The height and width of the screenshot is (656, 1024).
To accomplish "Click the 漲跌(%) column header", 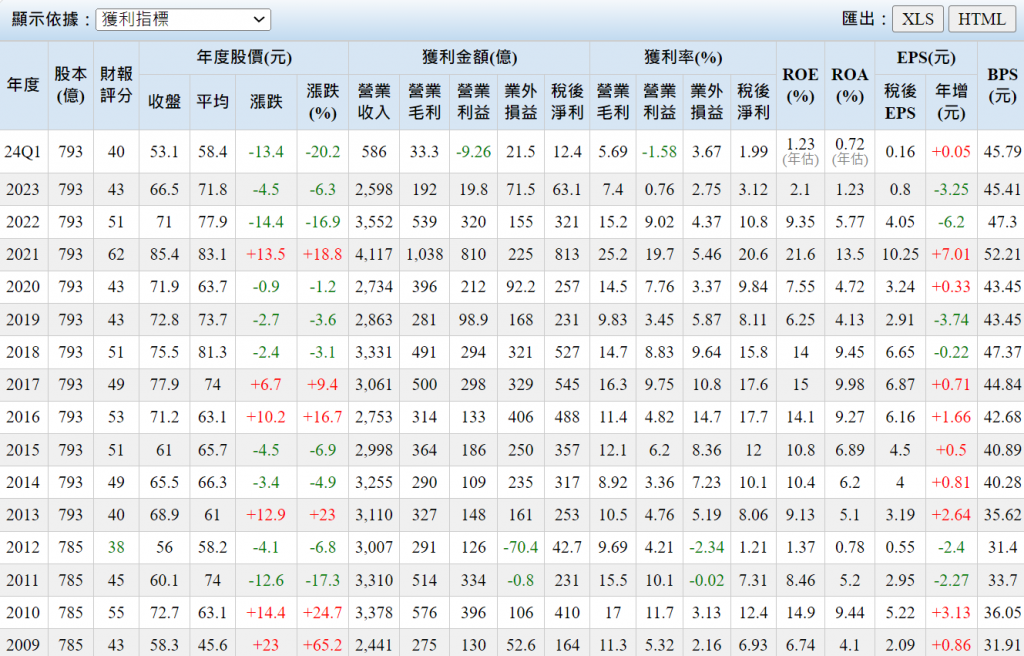I will click(322, 101).
